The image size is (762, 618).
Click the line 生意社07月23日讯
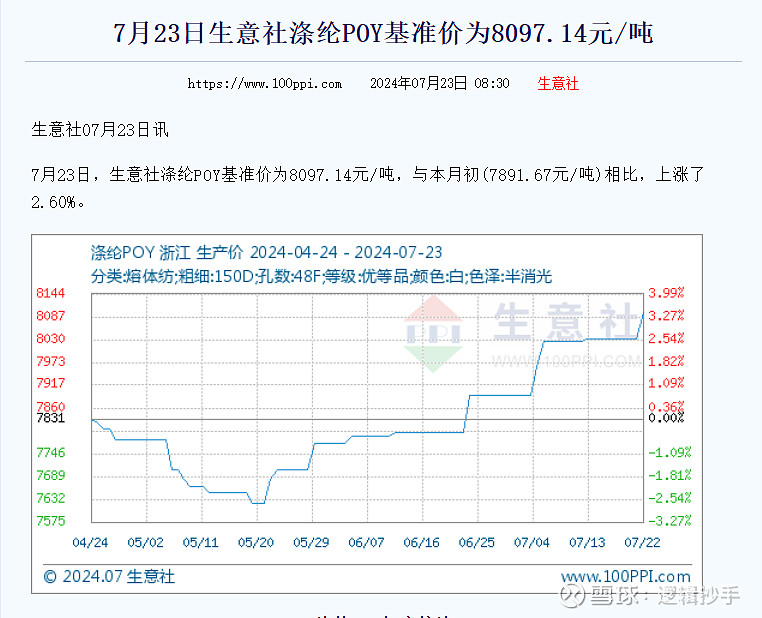(x=100, y=129)
